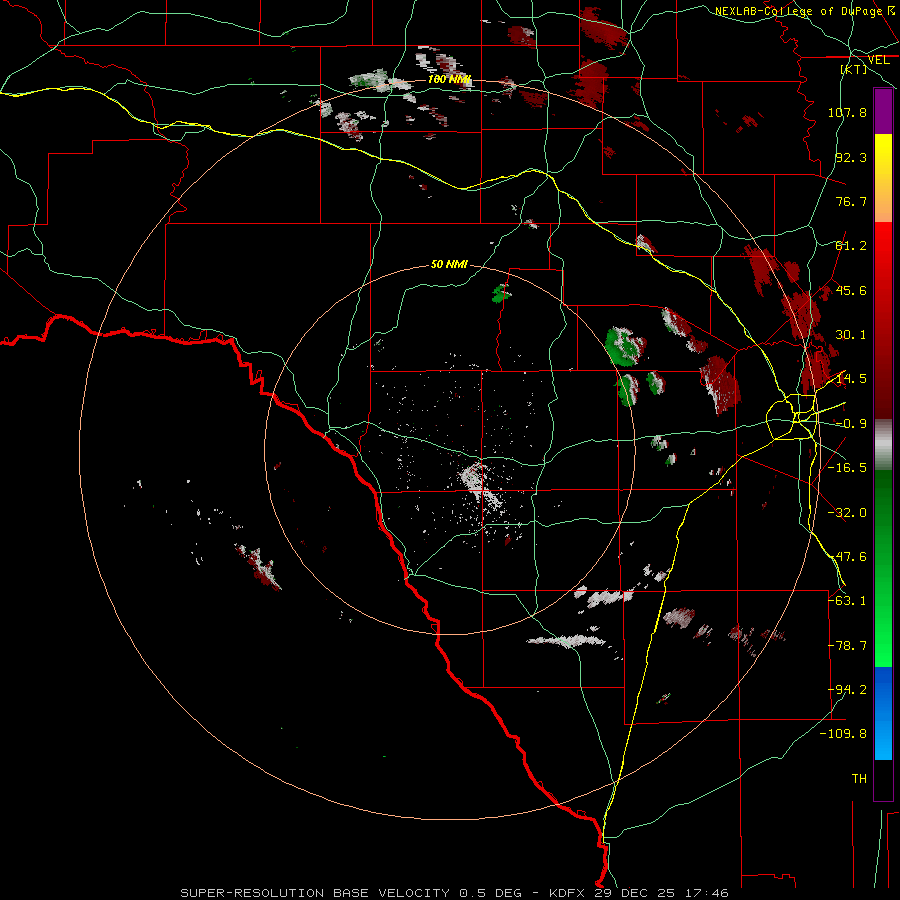900x900 pixels.
Task: Select the -0.9 scale value
Action: (851, 424)
